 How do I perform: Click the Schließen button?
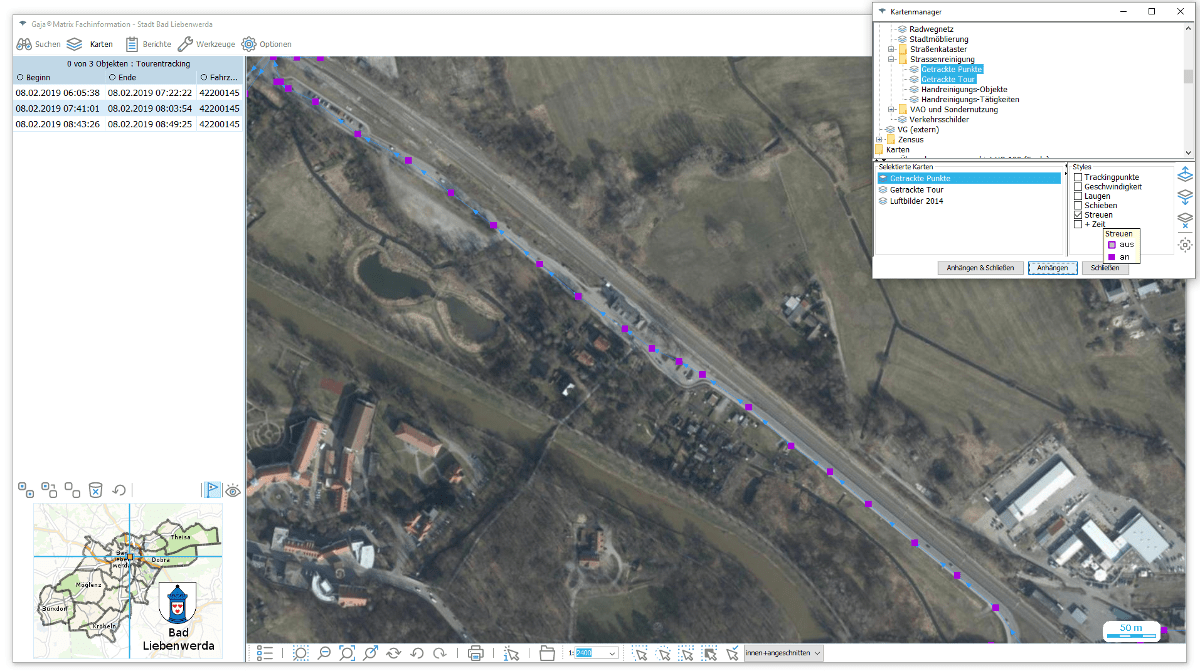pos(1105,267)
